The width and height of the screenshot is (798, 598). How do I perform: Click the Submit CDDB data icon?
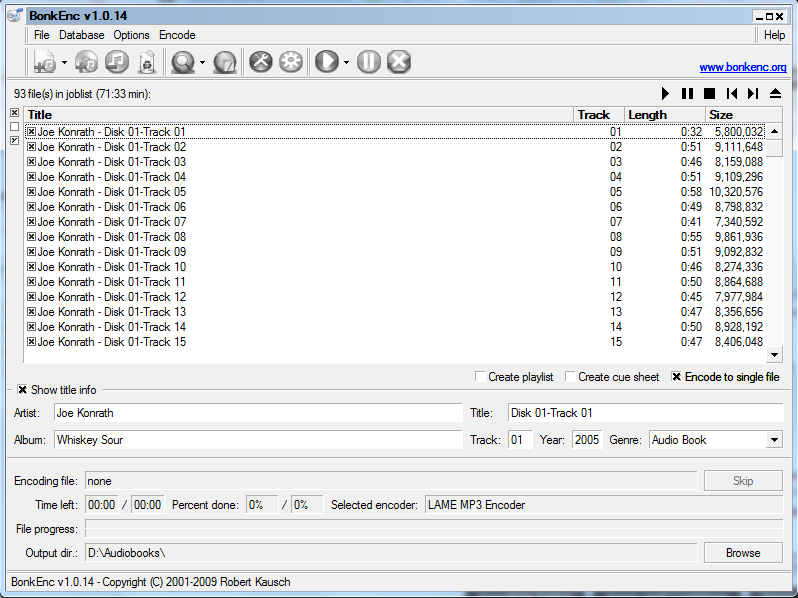point(225,62)
